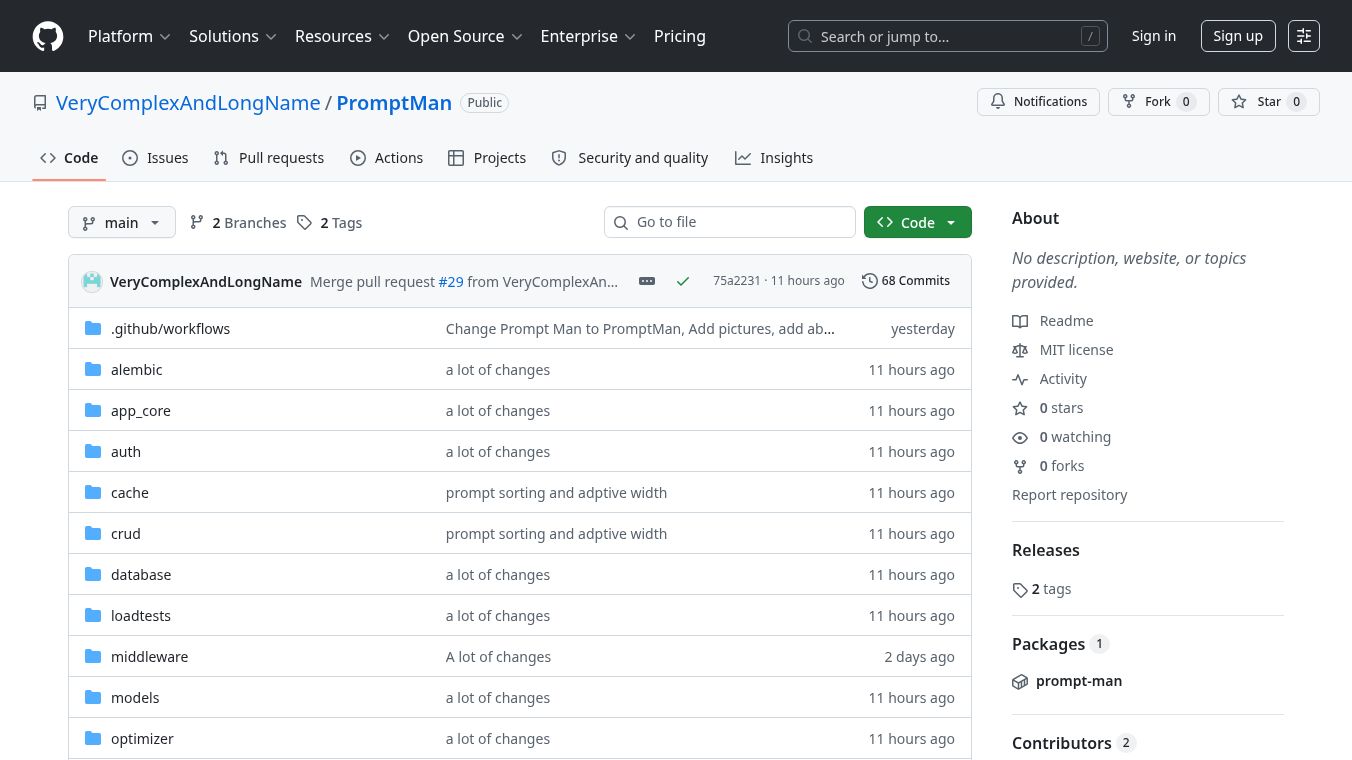
Task: Click the tag icon under Releases
Action: [1020, 590]
